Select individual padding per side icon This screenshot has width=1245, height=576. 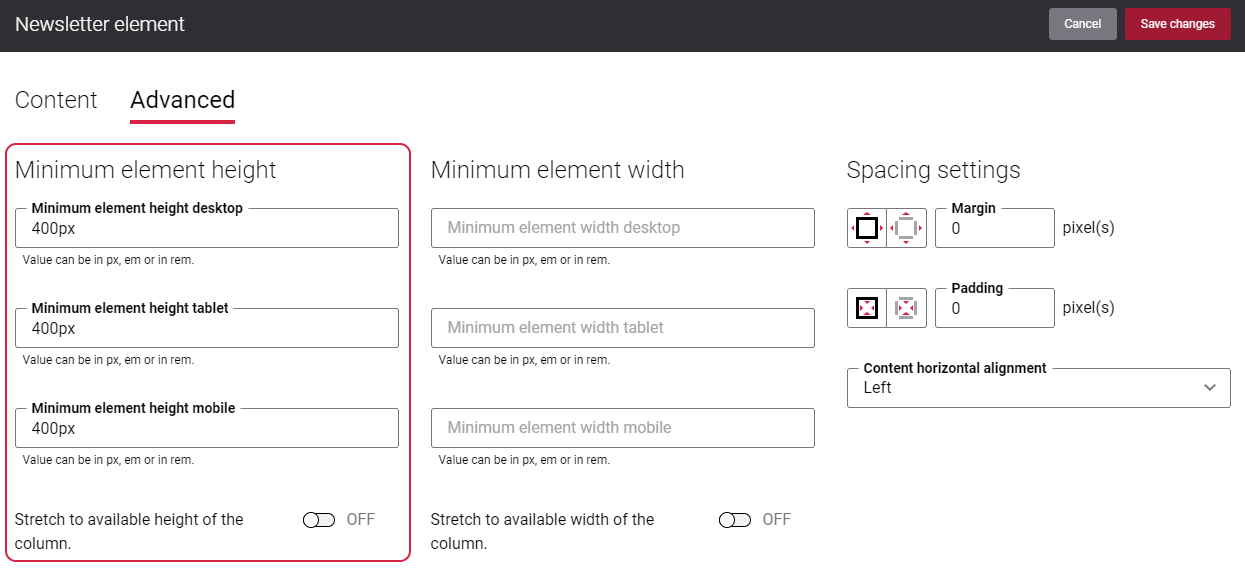(907, 308)
